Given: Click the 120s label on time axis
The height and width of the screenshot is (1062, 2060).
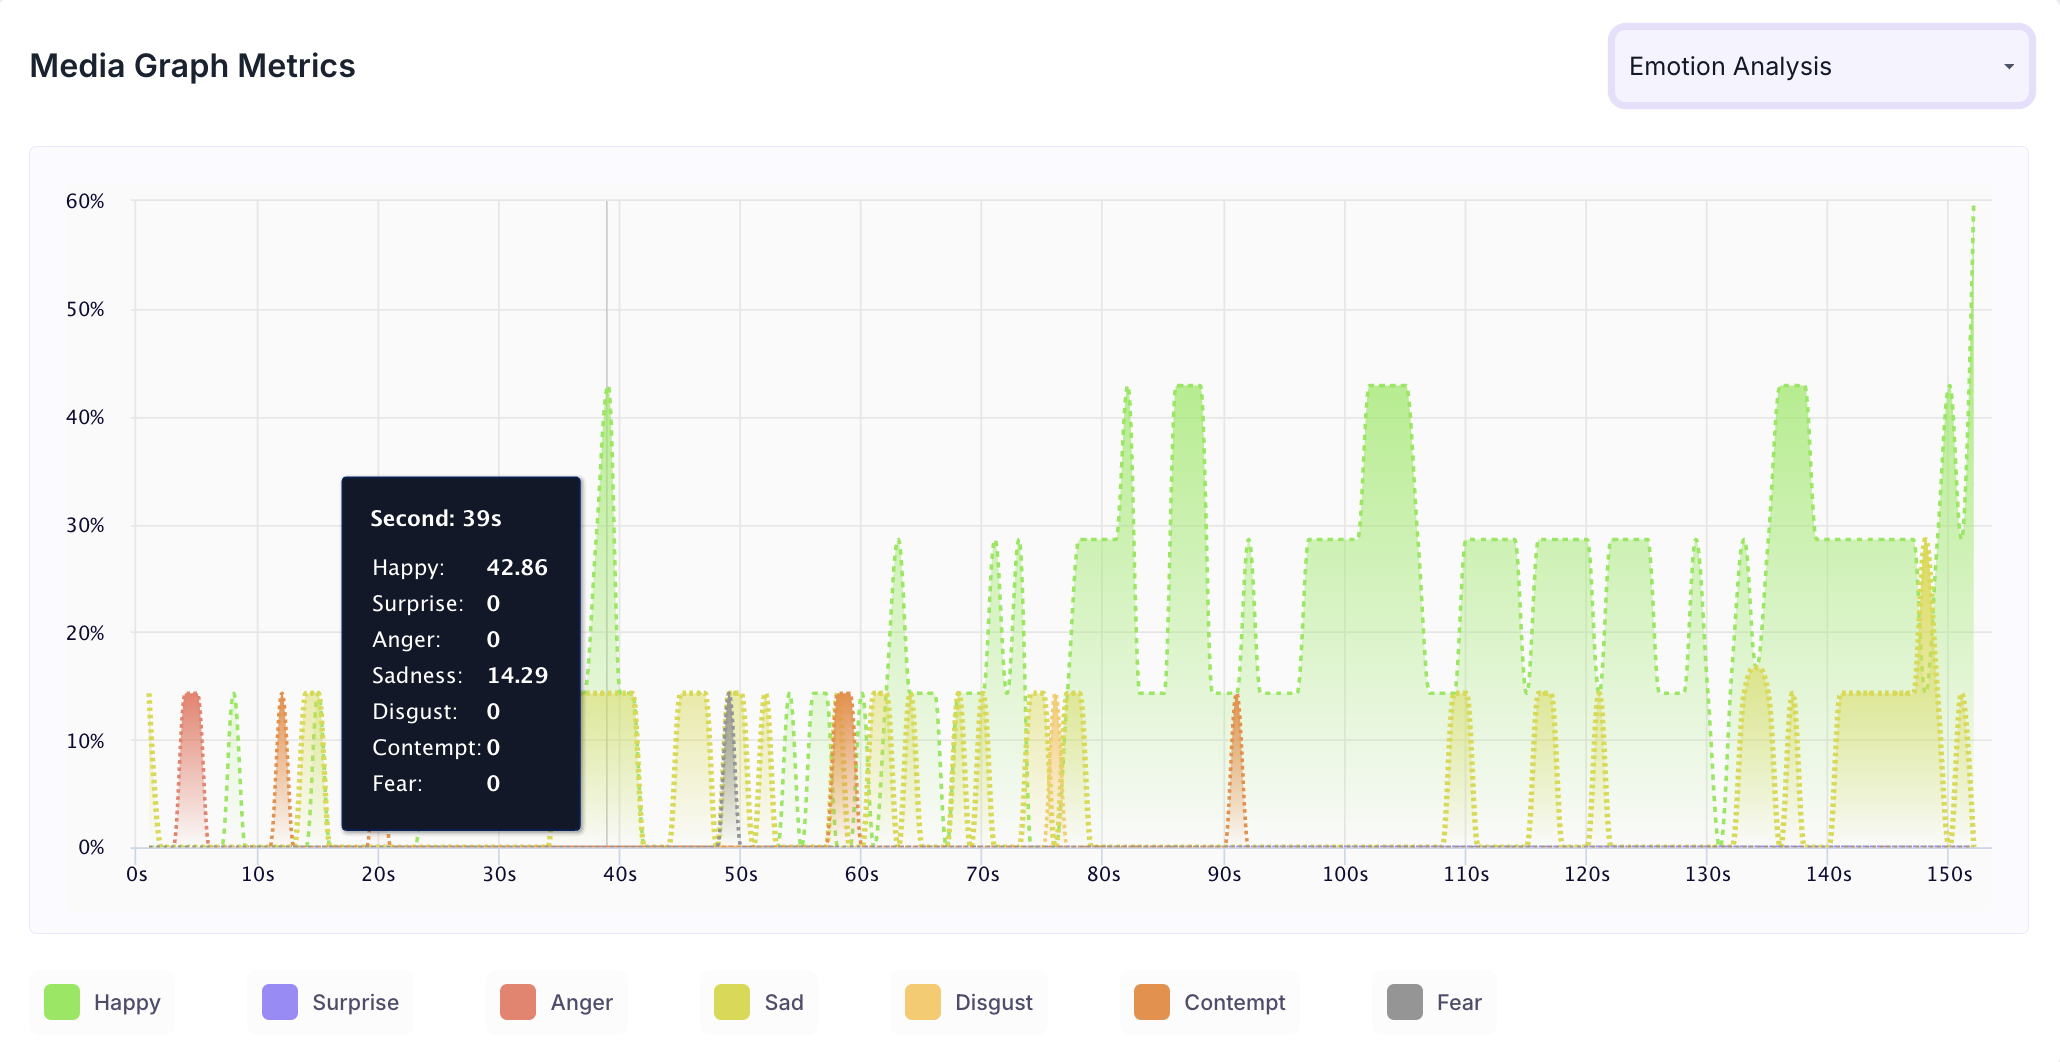Looking at the screenshot, I should tap(1587, 874).
